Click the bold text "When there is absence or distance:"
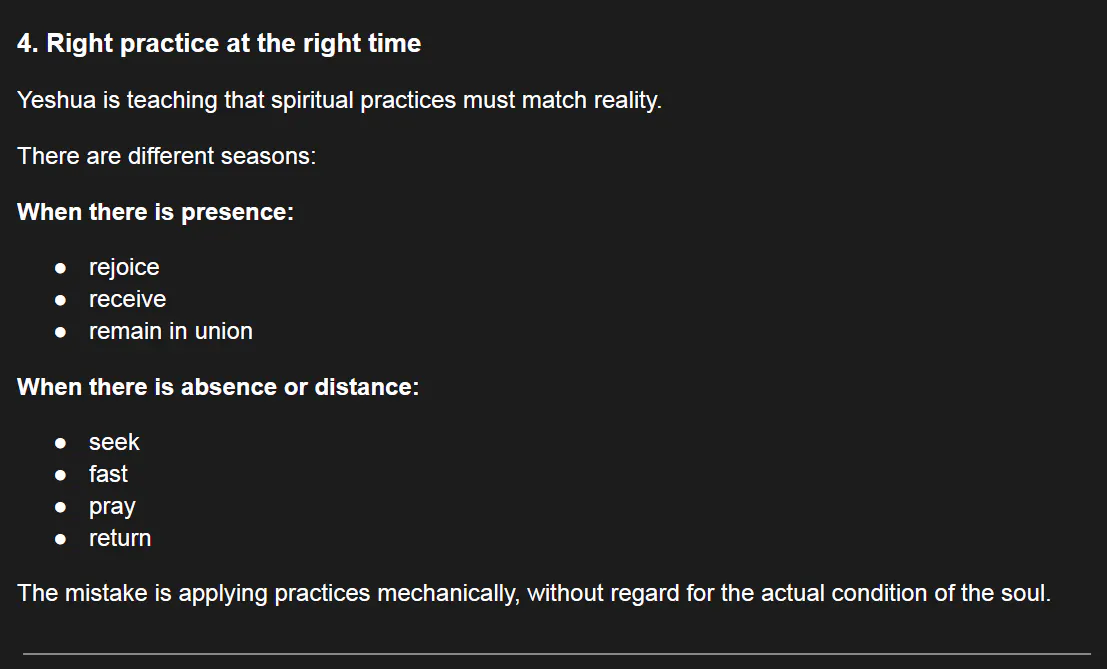This screenshot has height=669, width=1107. pyautogui.click(x=218, y=387)
